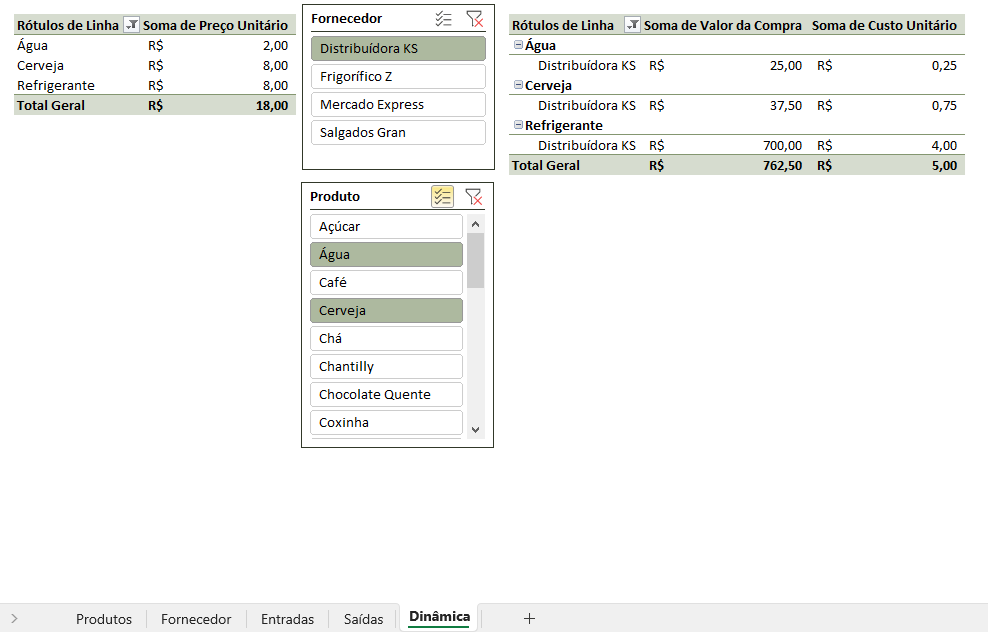This screenshot has width=988, height=632.
Task: Toggle multi-select in Fornecedor slicer
Action: pyautogui.click(x=443, y=19)
